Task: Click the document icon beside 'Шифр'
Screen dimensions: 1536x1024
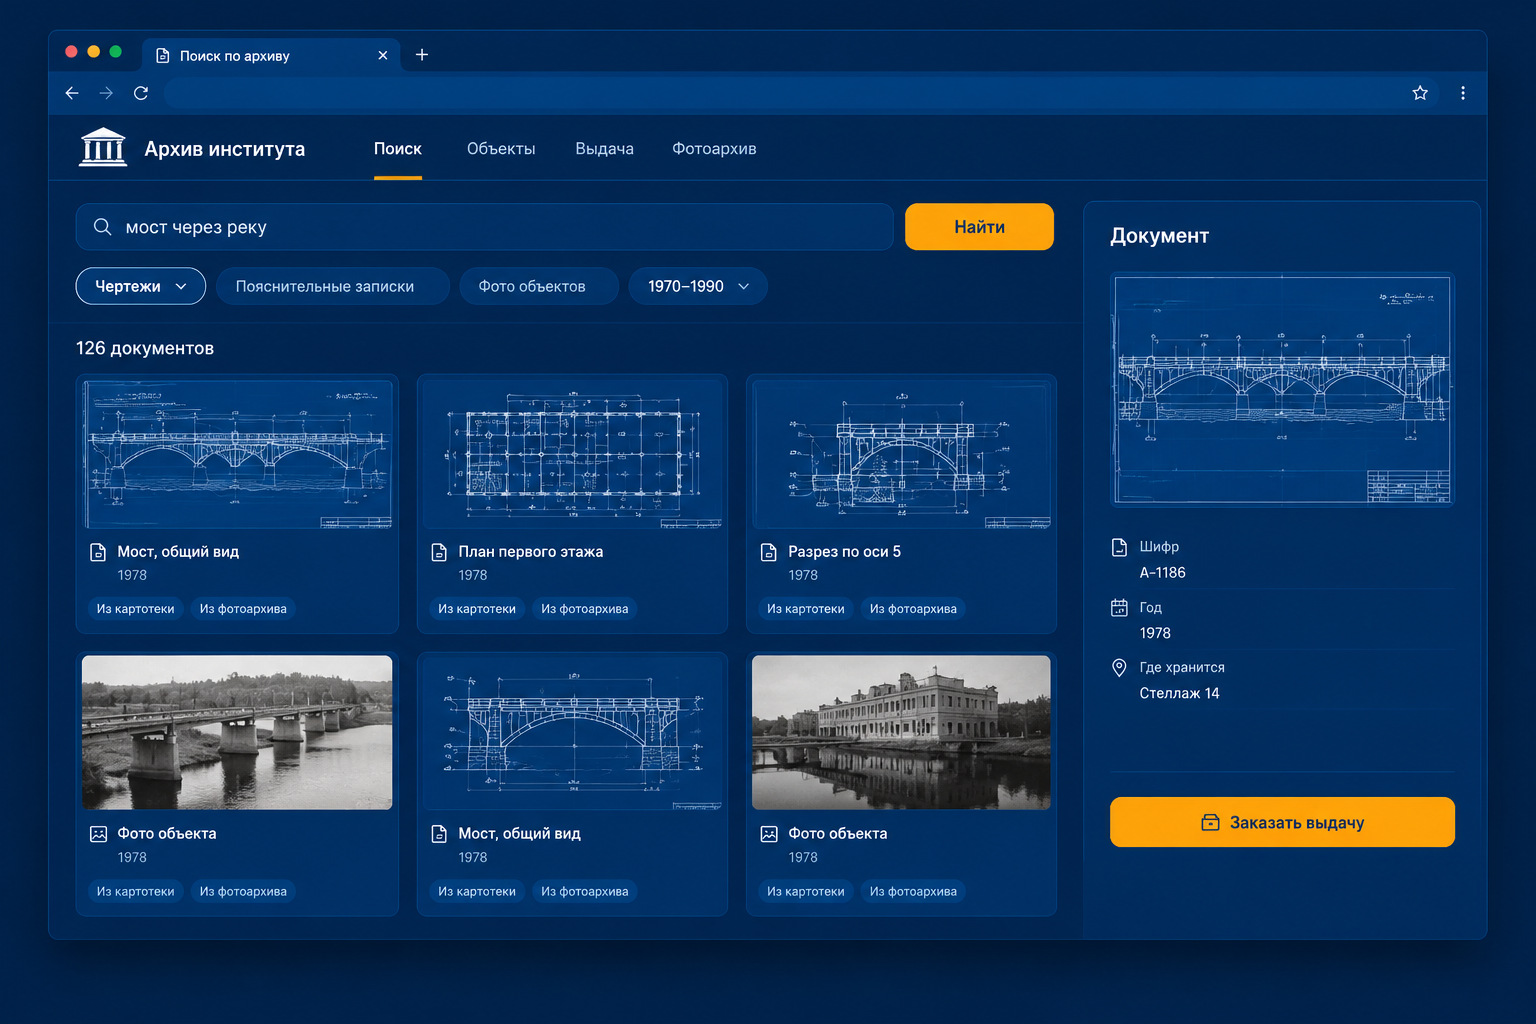Action: (1119, 547)
